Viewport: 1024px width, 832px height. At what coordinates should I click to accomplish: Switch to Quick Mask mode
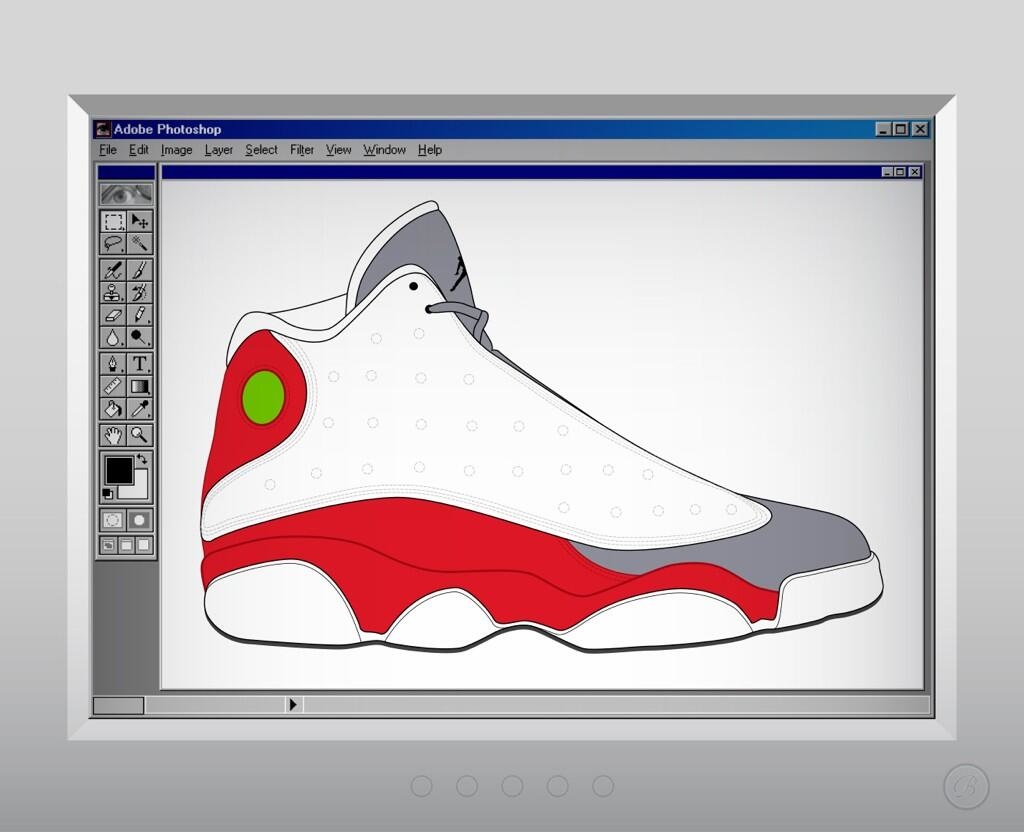[139, 520]
